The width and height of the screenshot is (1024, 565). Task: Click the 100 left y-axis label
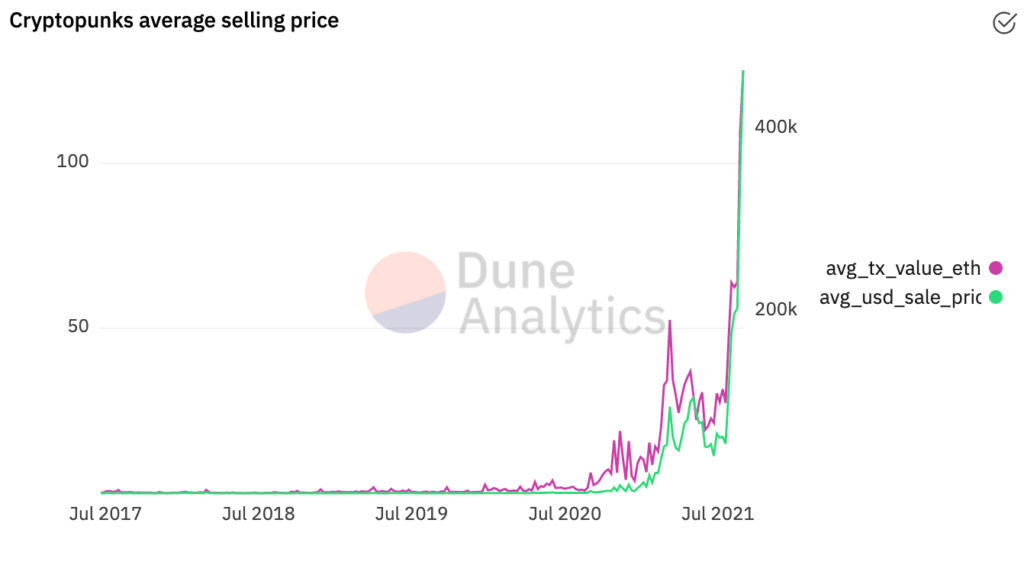(72, 161)
